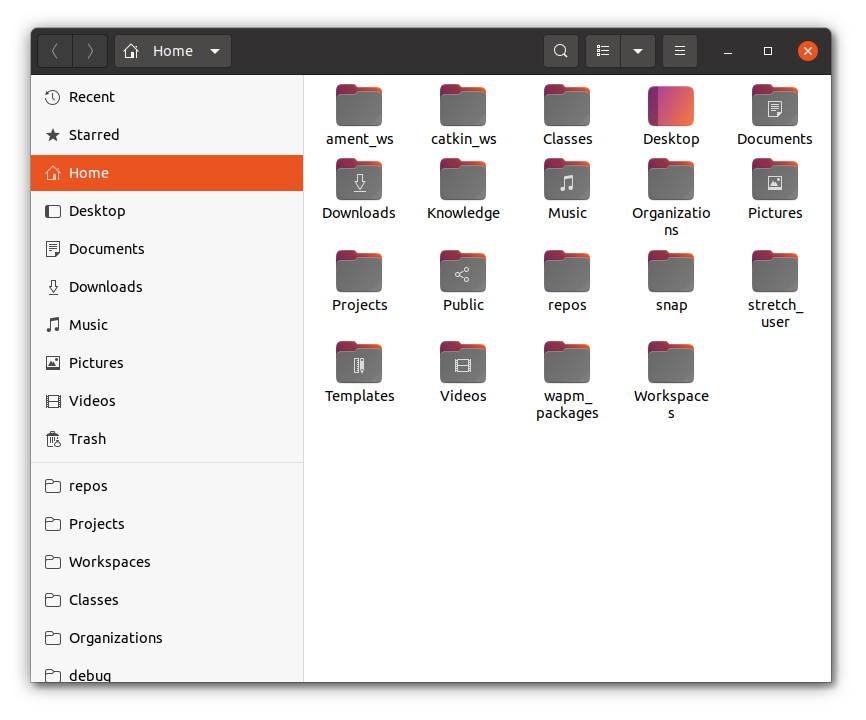866x720 pixels.
Task: Click the wapm_packages folder icon
Action: [567, 362]
